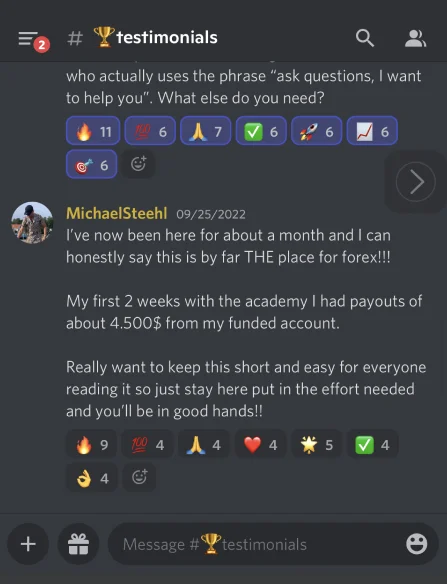Open the emoji picker in message bar

416,544
